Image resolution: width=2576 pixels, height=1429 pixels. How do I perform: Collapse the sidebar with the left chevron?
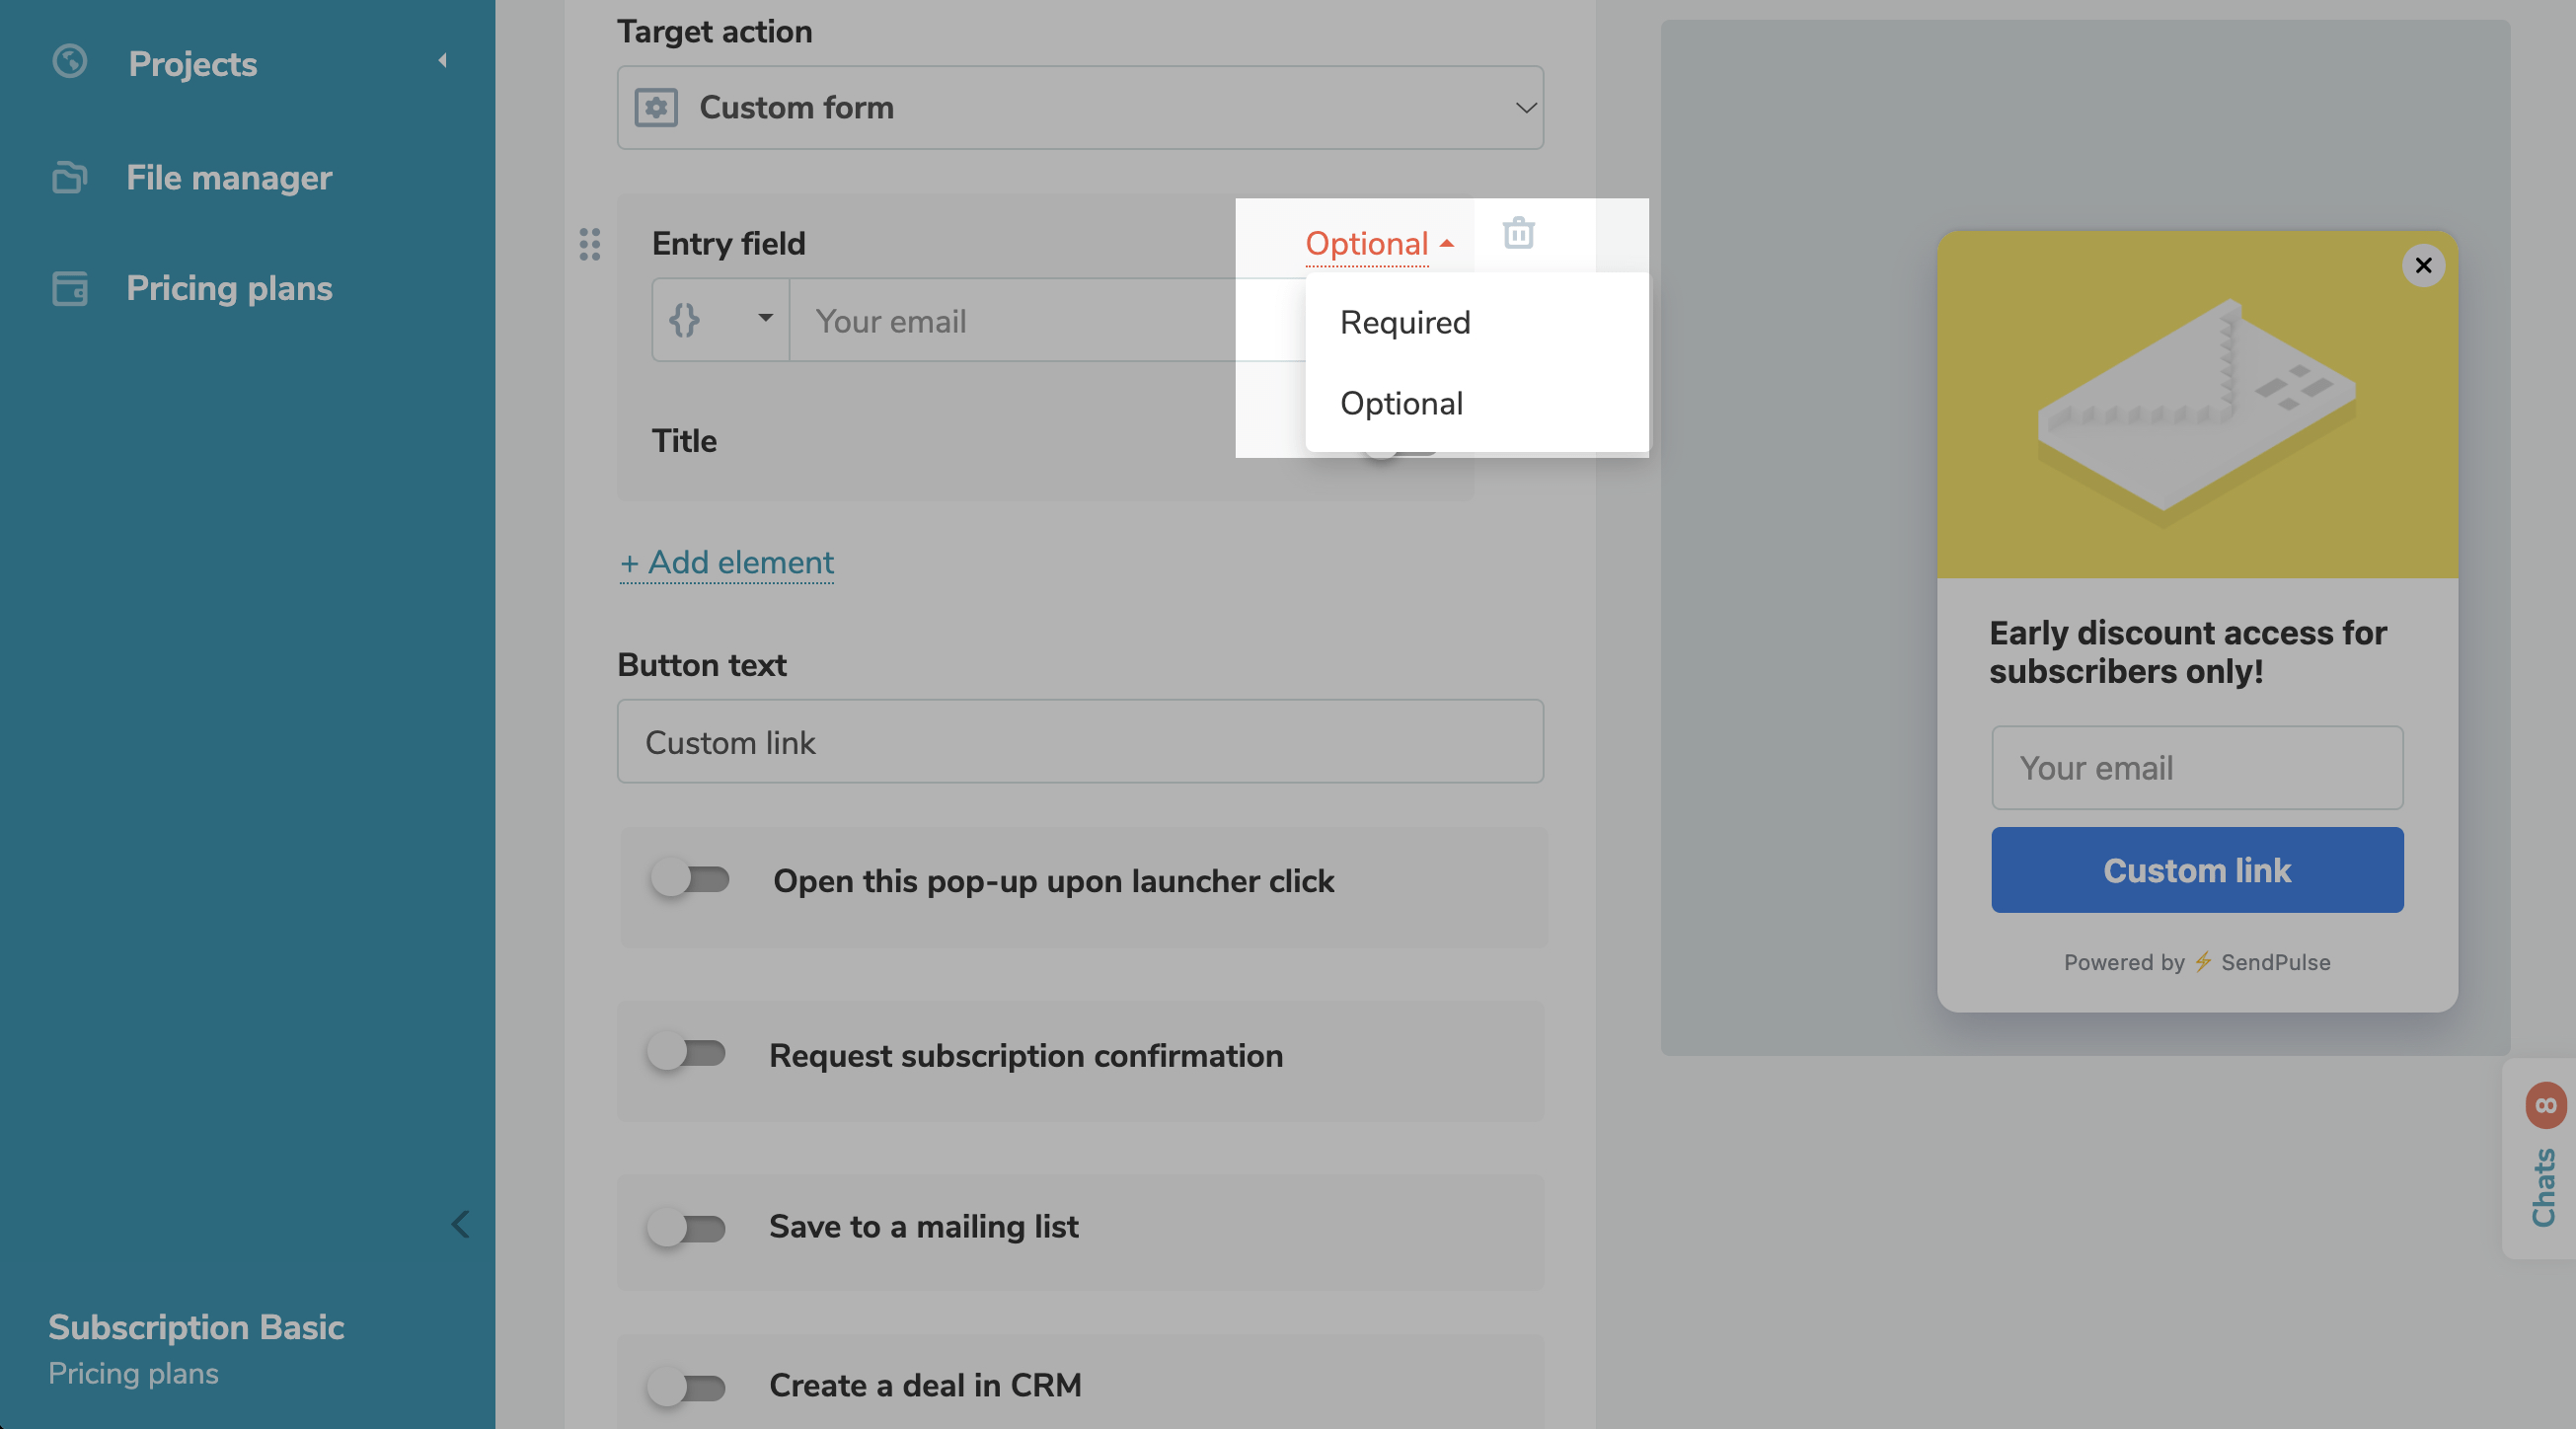coord(460,1224)
